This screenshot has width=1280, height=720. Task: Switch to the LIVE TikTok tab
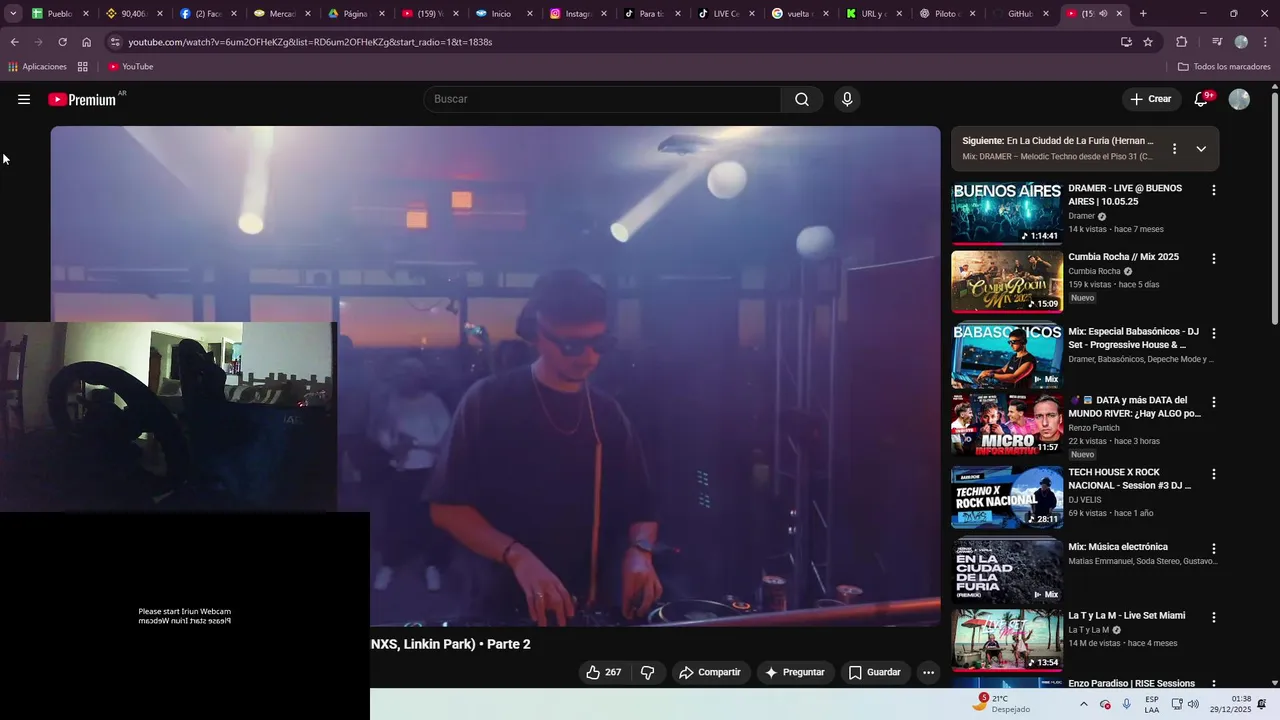pos(725,14)
